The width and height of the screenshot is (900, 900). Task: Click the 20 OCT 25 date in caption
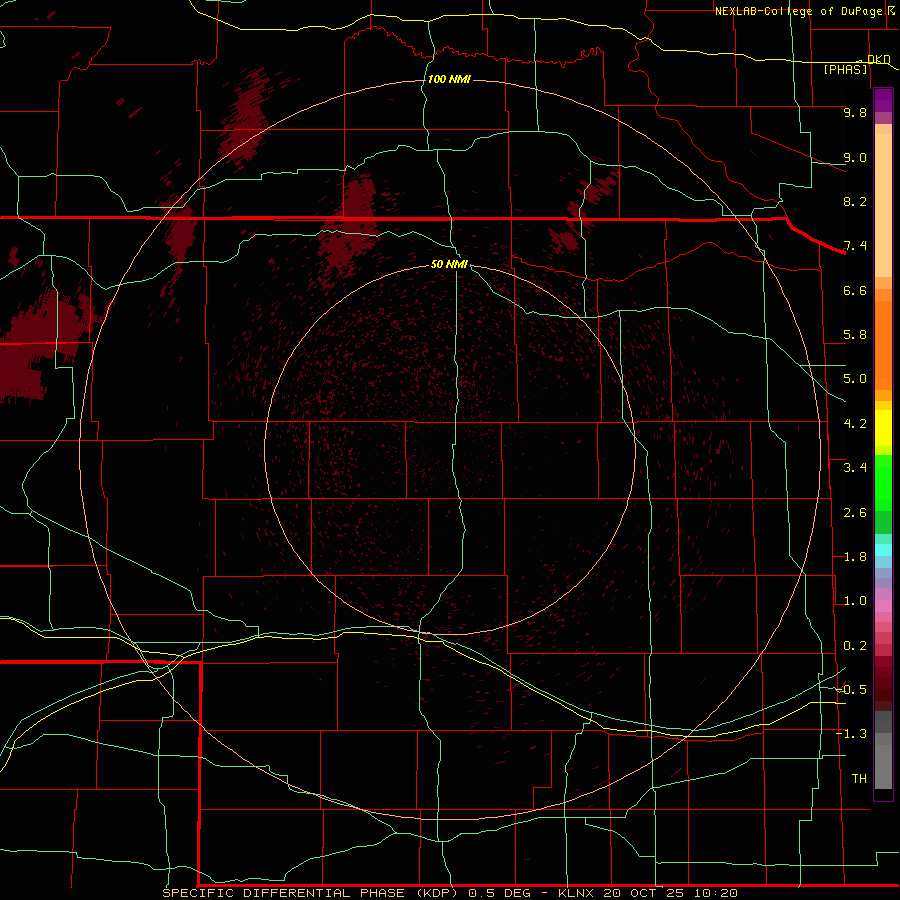(645, 893)
